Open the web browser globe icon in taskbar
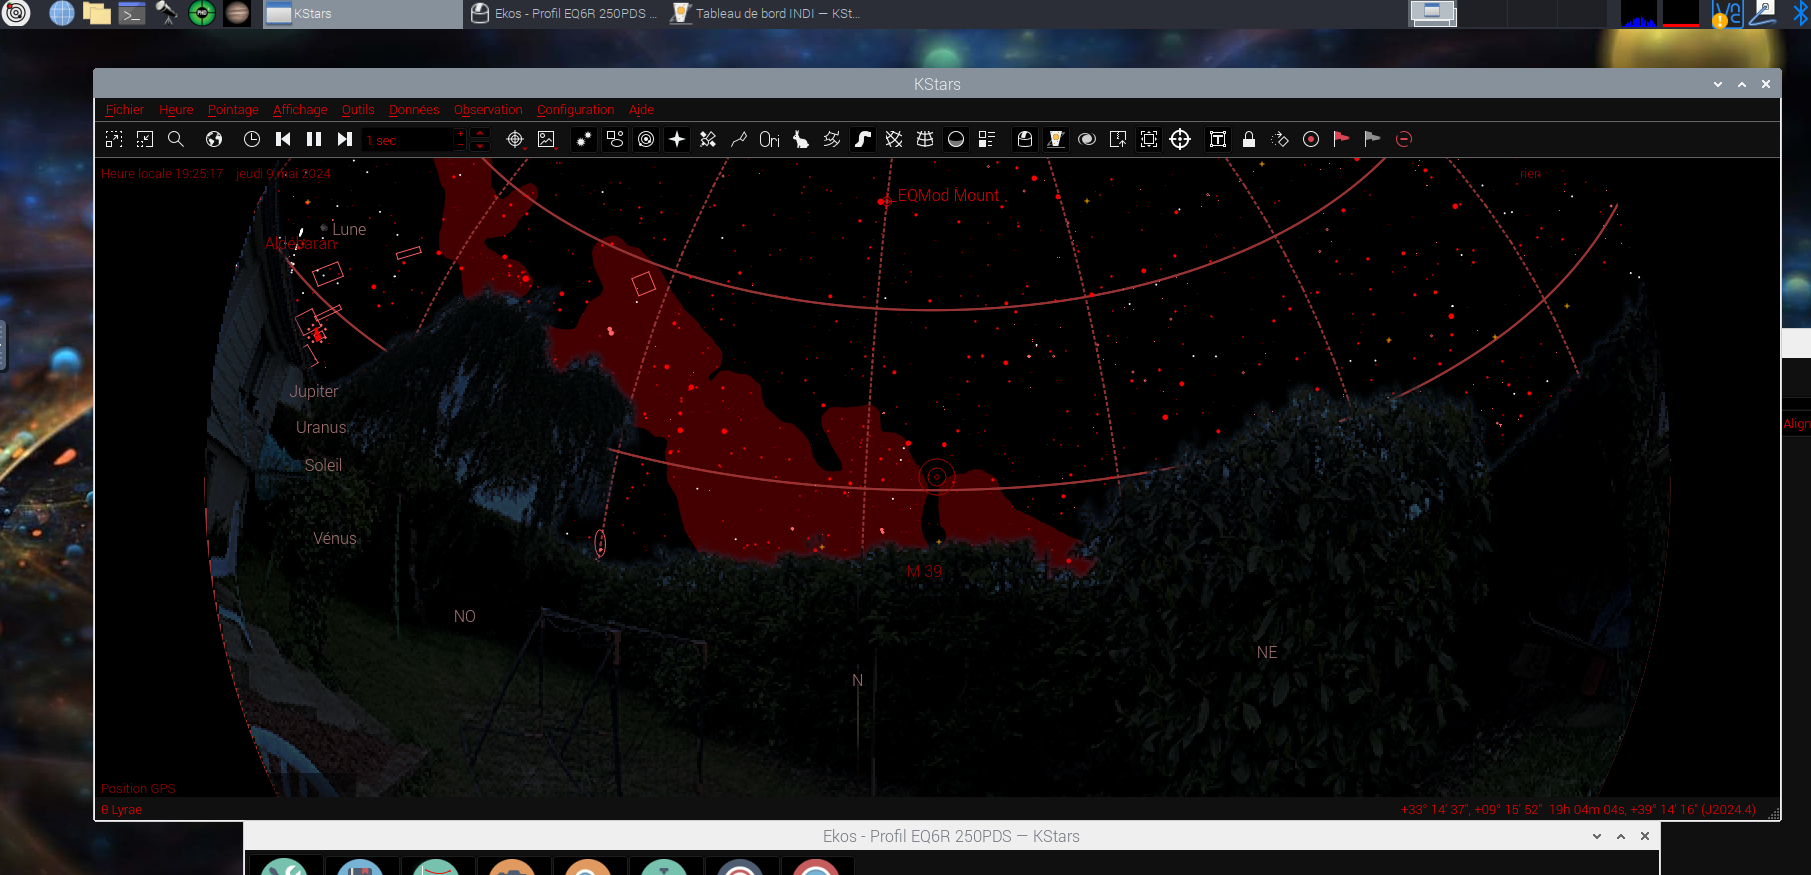 pyautogui.click(x=62, y=13)
